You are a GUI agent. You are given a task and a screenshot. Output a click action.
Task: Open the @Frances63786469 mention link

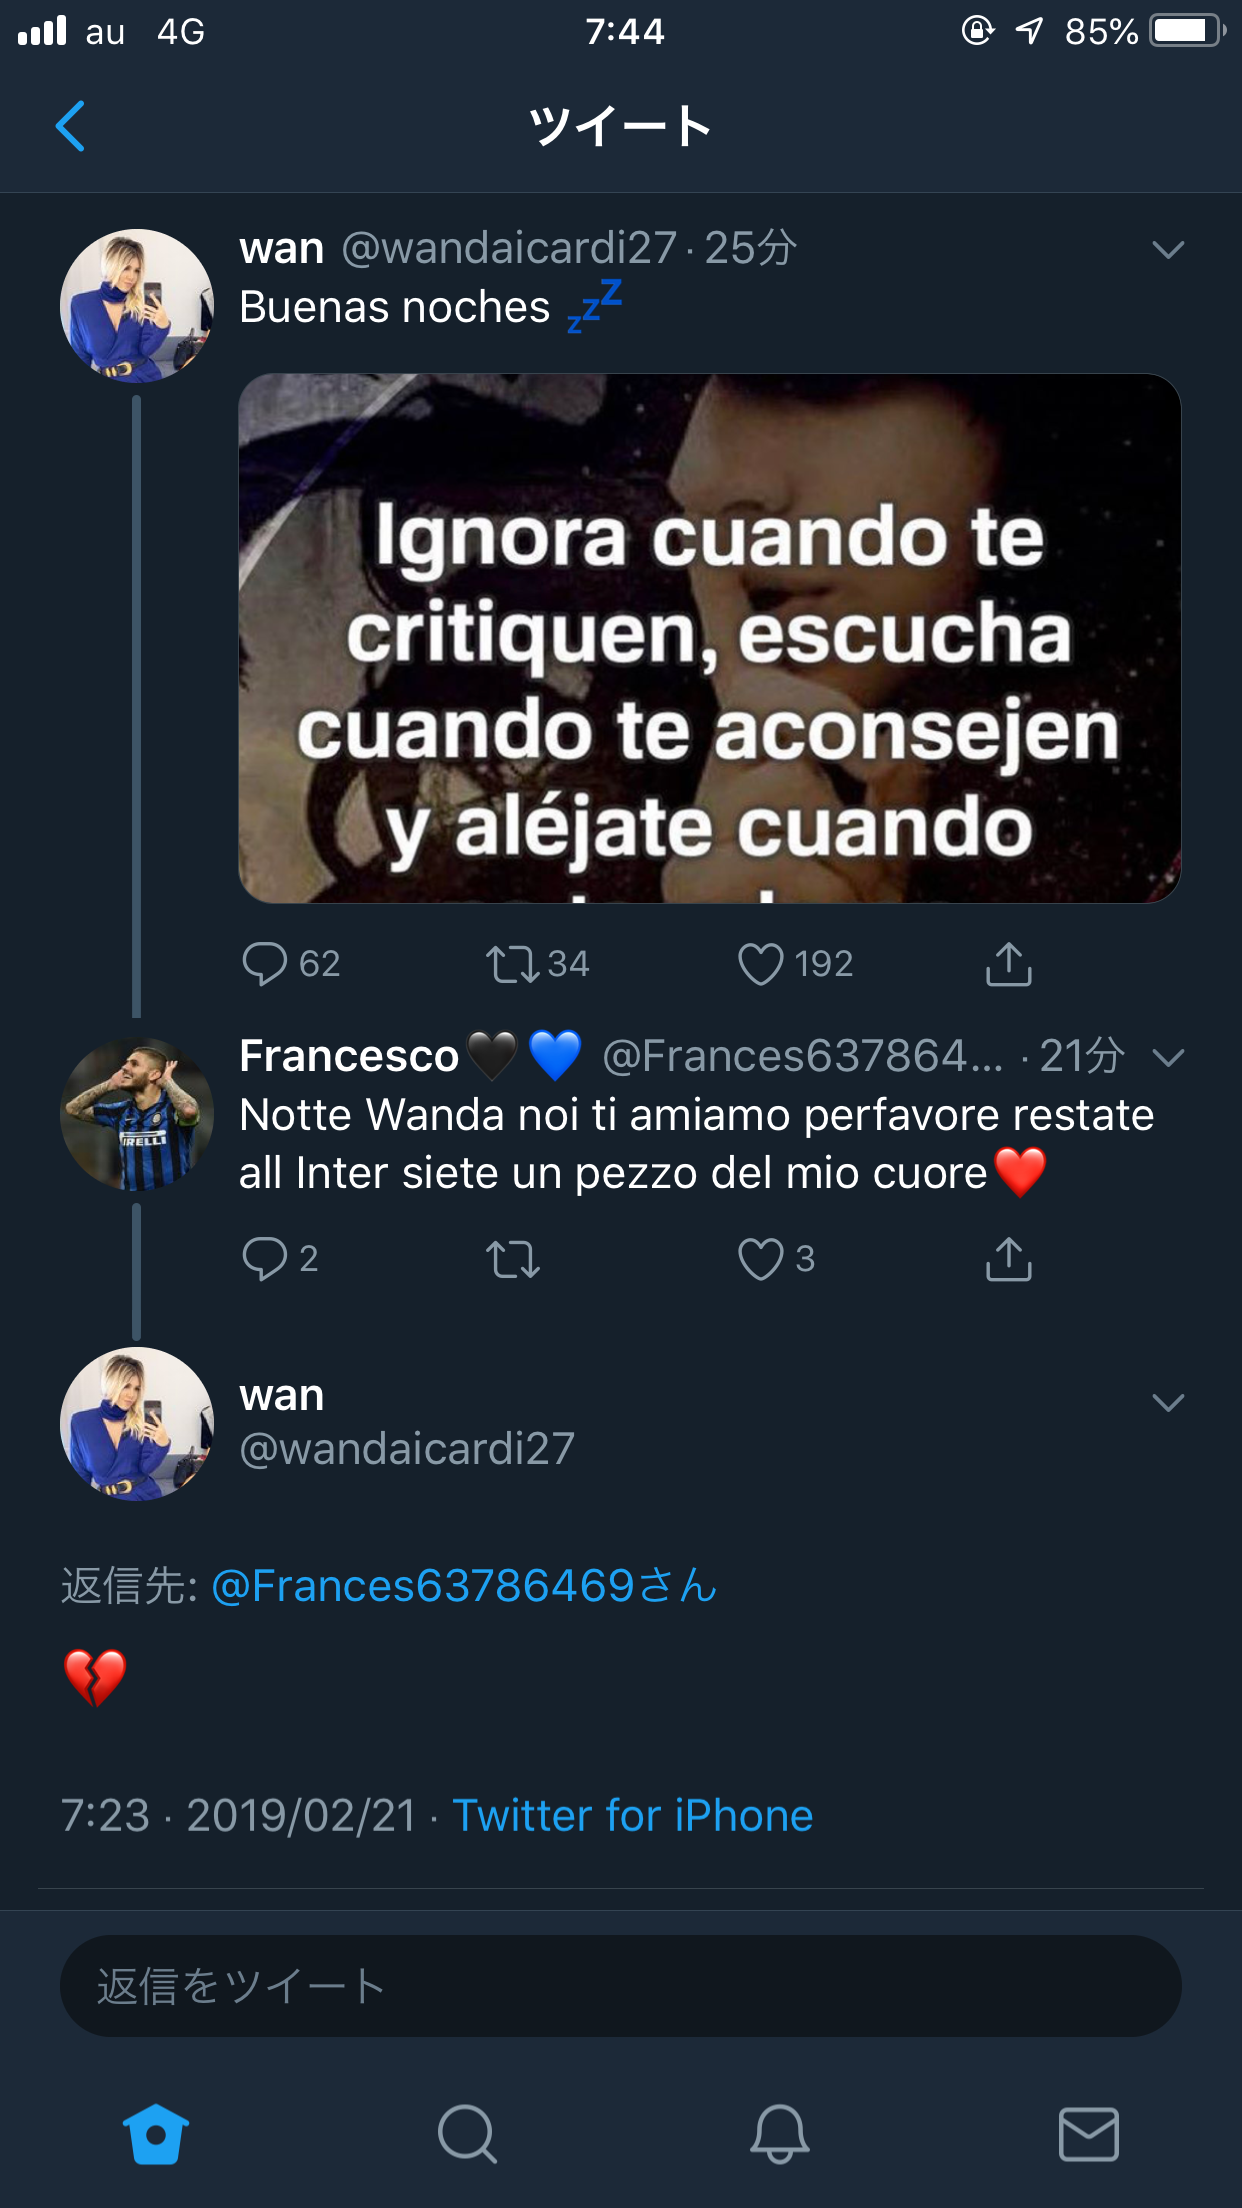tap(465, 1586)
